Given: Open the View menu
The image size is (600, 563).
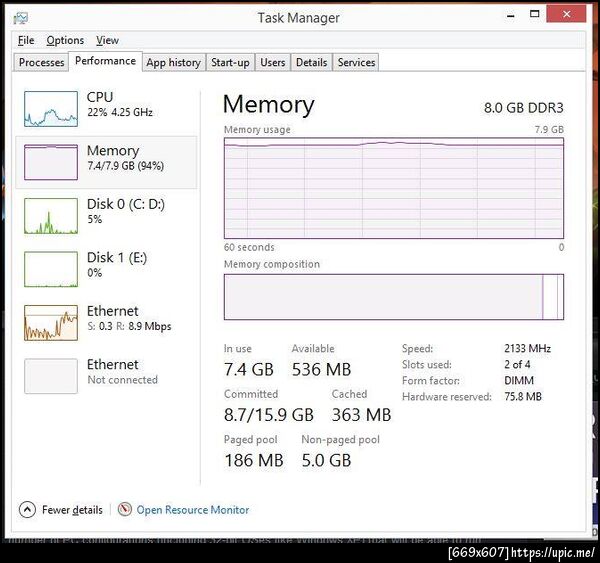Looking at the screenshot, I should (x=107, y=40).
